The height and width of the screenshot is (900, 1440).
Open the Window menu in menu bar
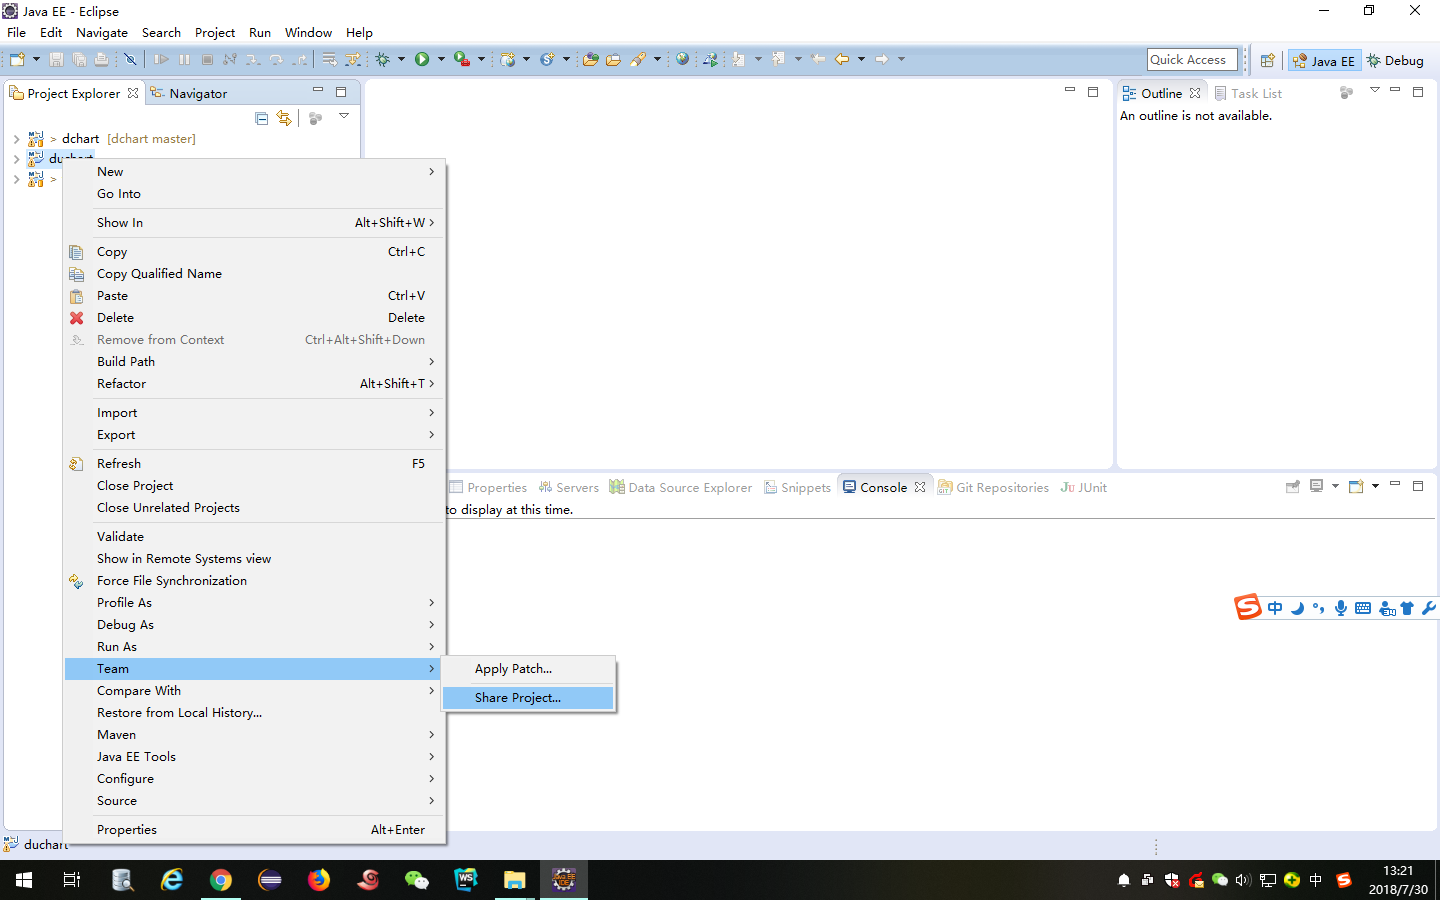pyautogui.click(x=308, y=32)
